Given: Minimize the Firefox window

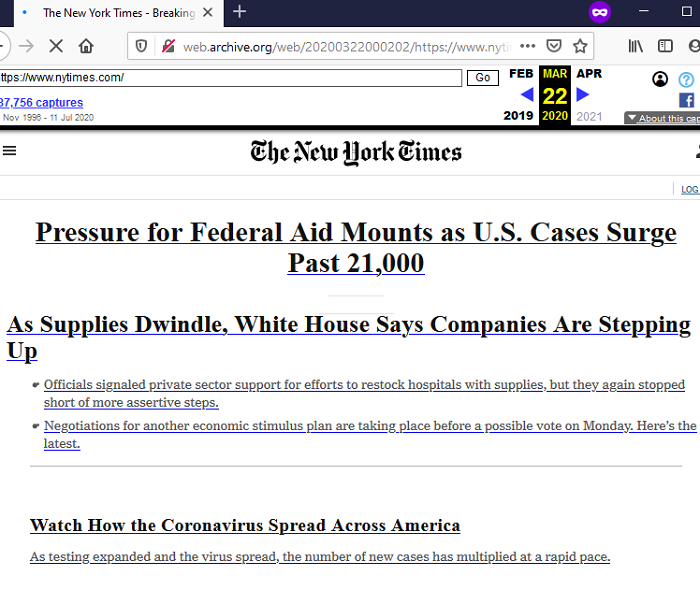Looking at the screenshot, I should click(643, 11).
